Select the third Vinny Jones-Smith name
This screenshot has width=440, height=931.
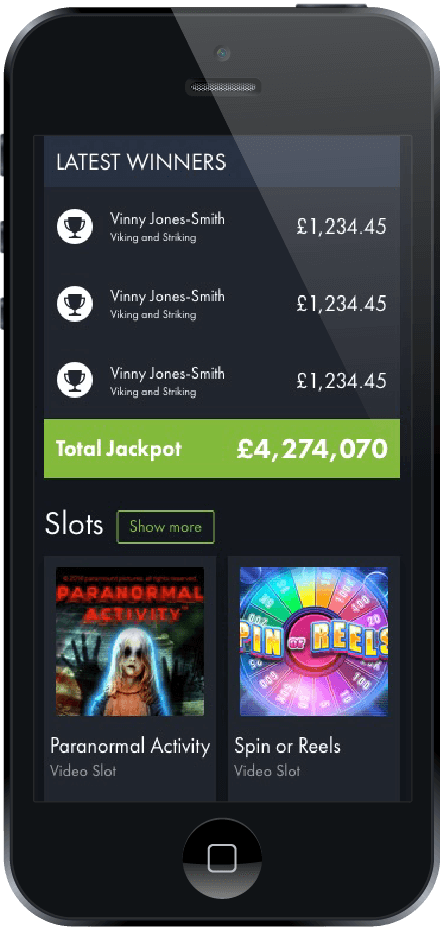pyautogui.click(x=167, y=373)
